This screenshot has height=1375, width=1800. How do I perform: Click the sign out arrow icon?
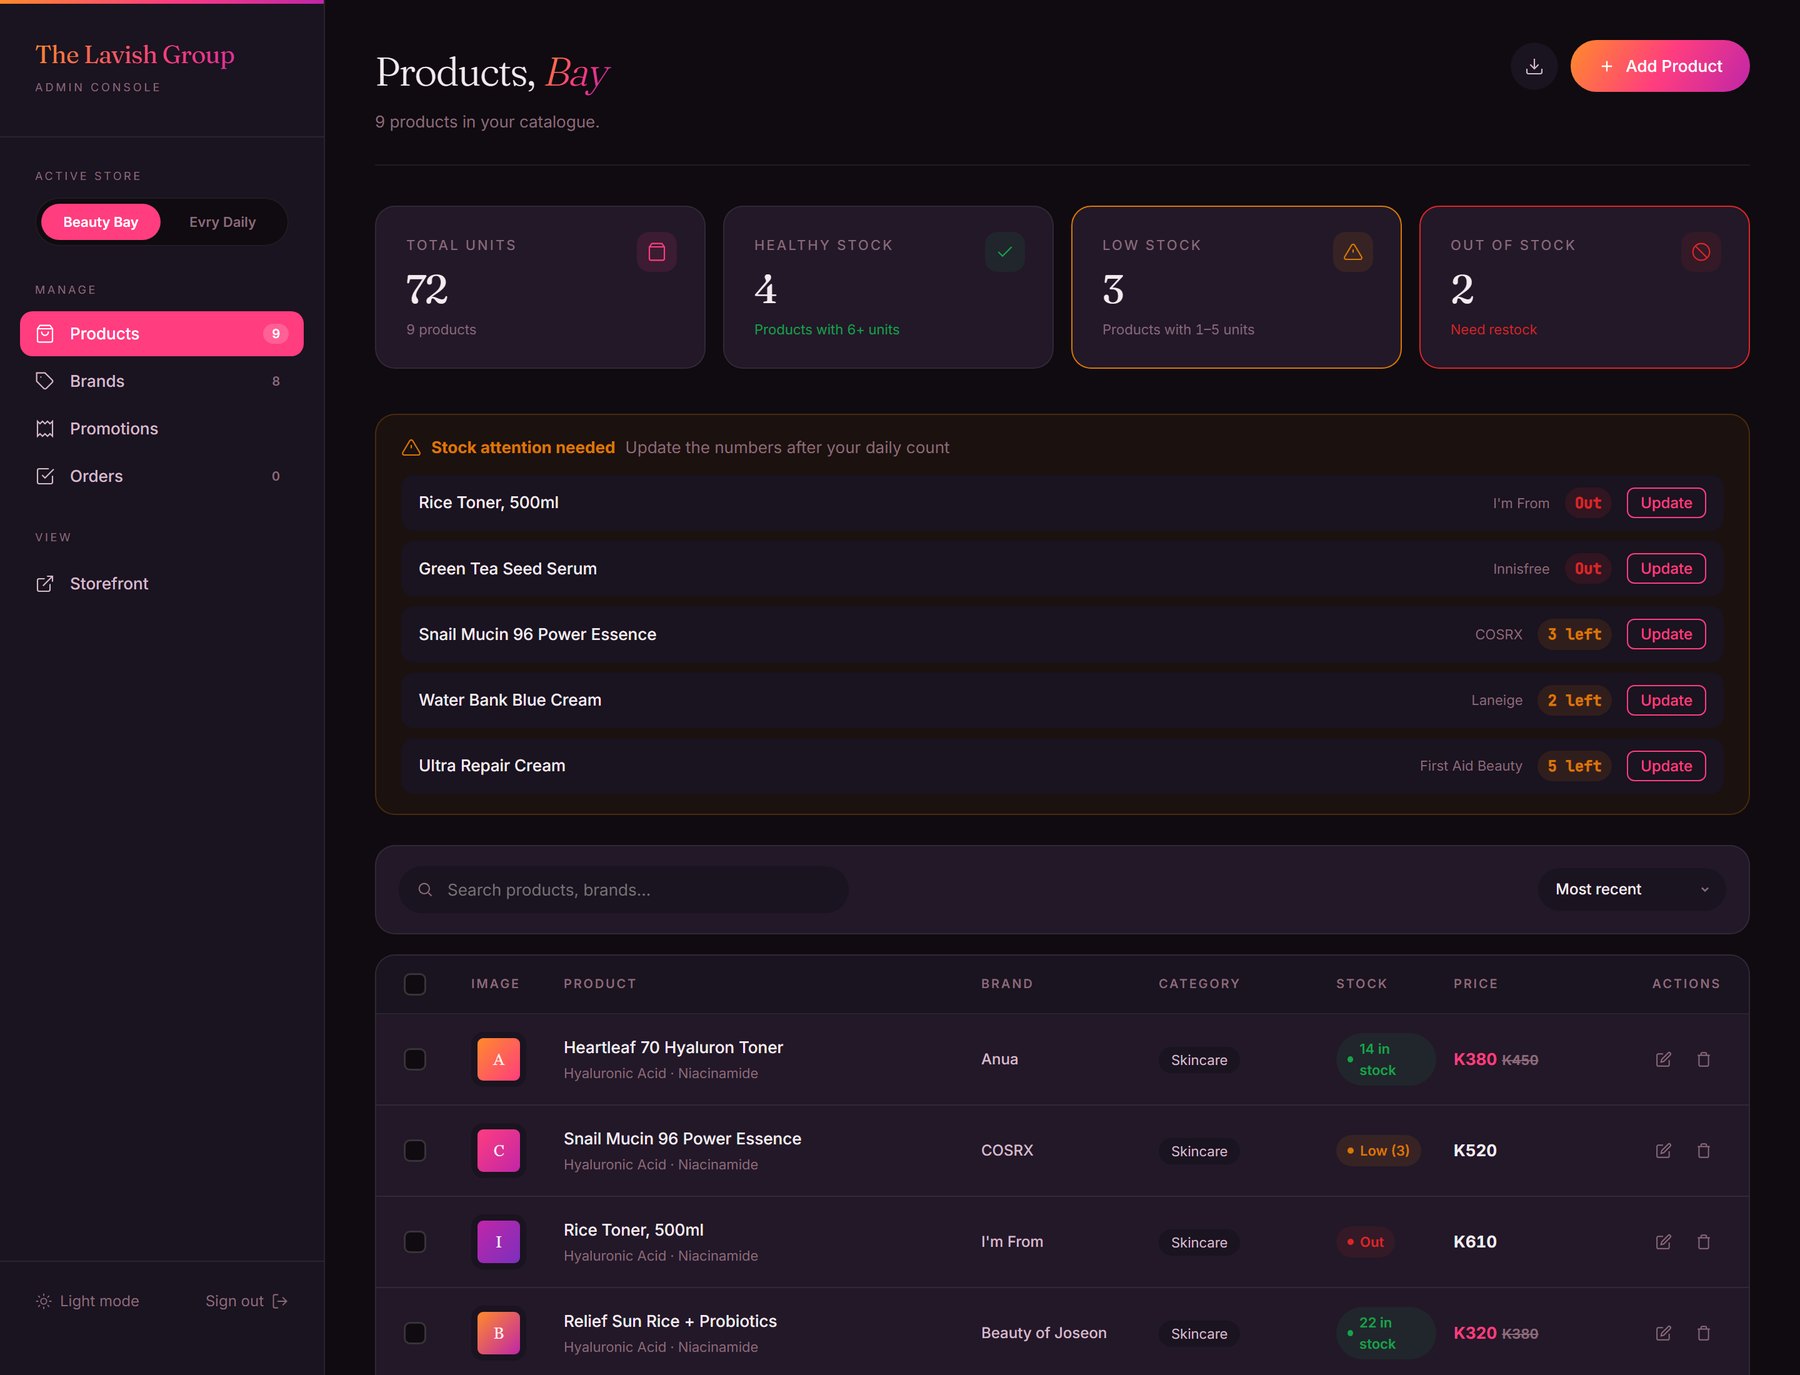pyautogui.click(x=280, y=1301)
